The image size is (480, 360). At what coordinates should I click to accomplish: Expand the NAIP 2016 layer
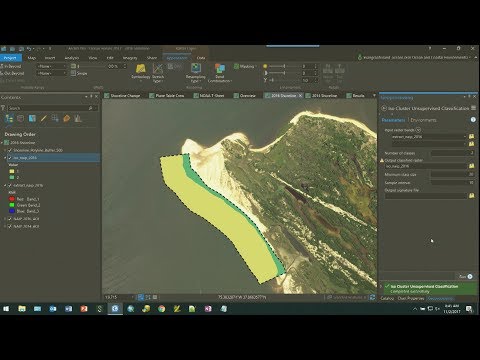pyautogui.click(x=5, y=219)
